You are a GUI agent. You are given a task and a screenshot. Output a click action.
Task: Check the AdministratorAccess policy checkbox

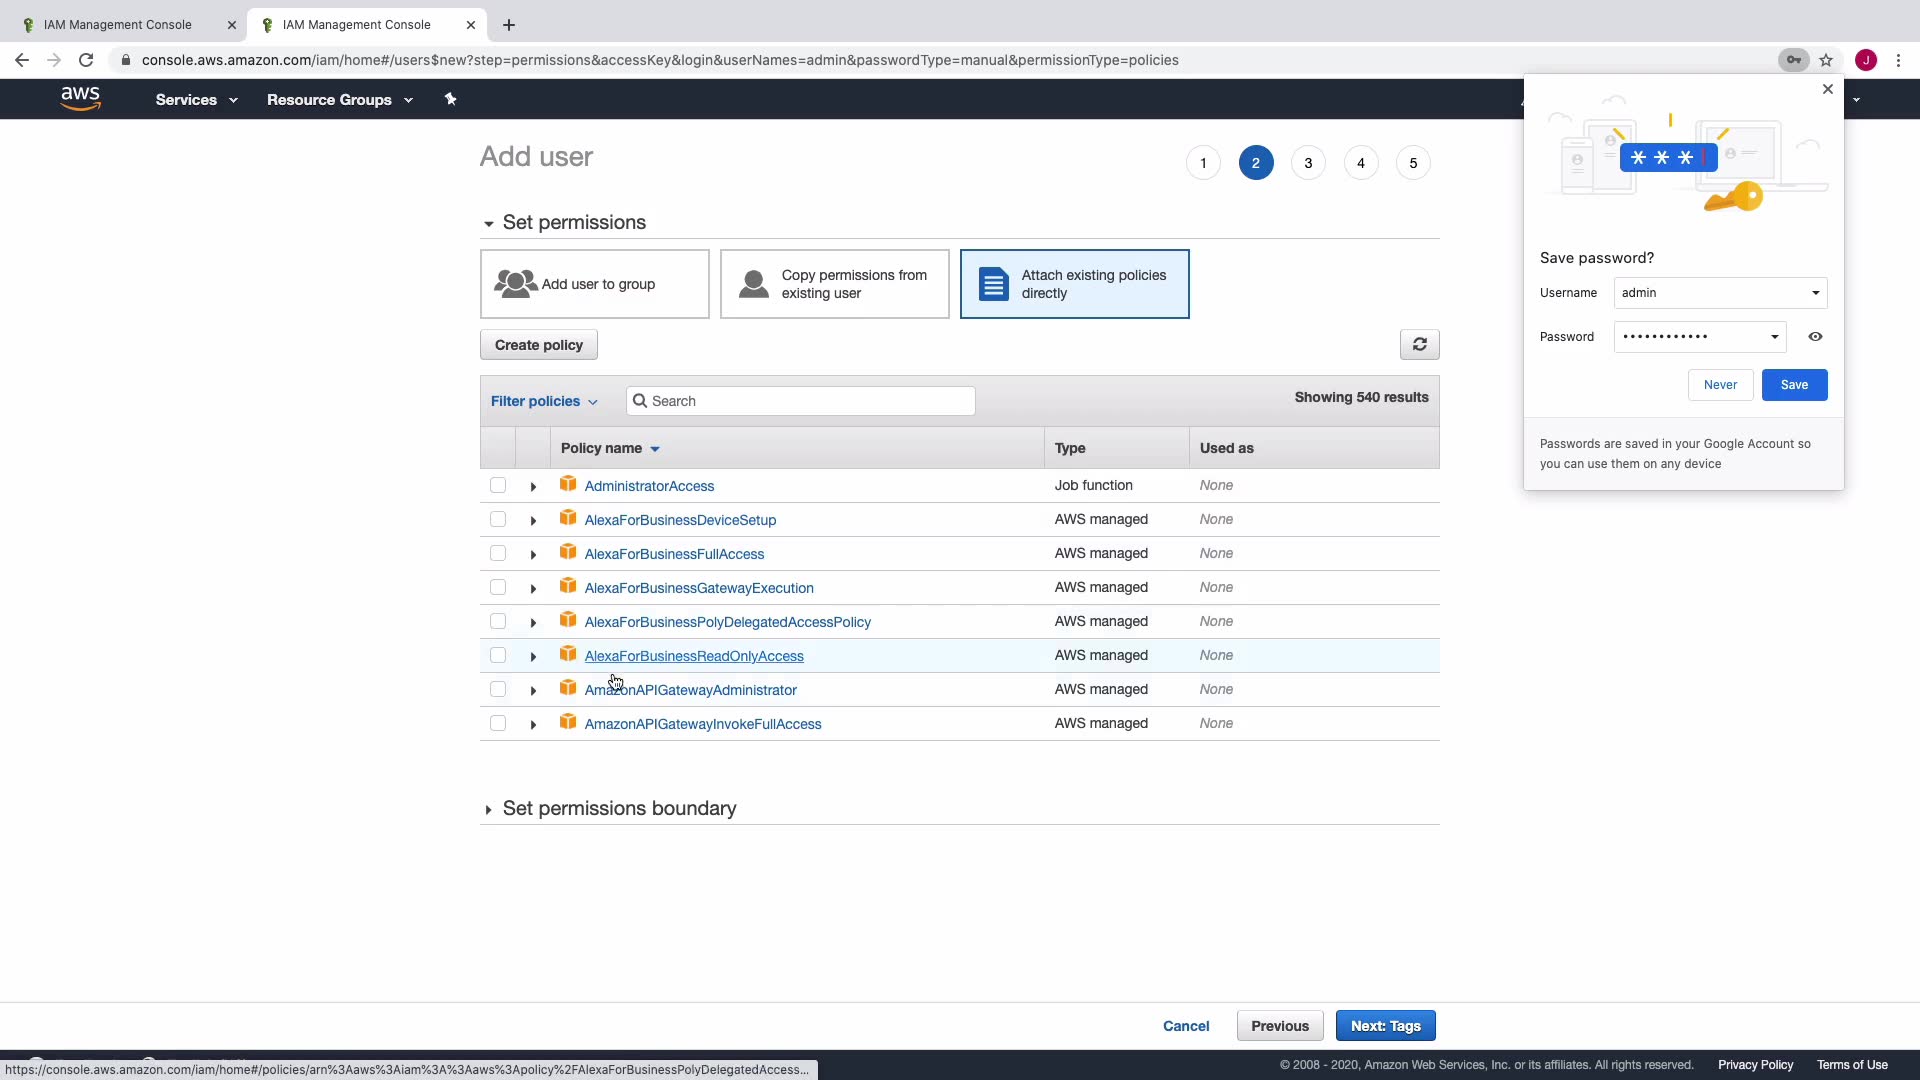pyautogui.click(x=498, y=485)
